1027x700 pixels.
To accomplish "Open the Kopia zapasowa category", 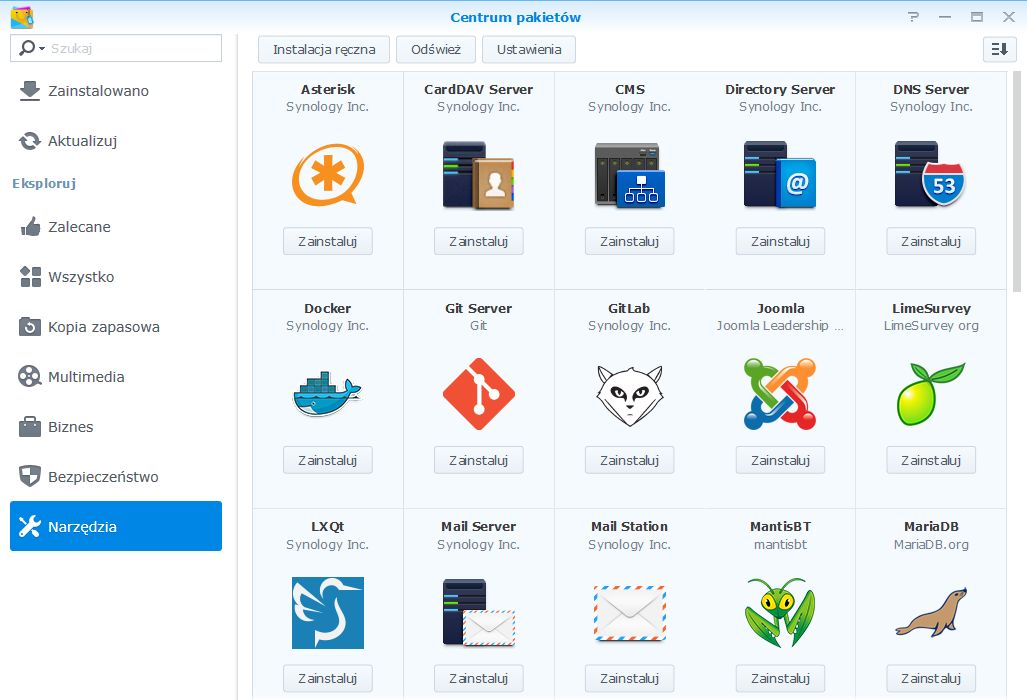I will (x=116, y=327).
